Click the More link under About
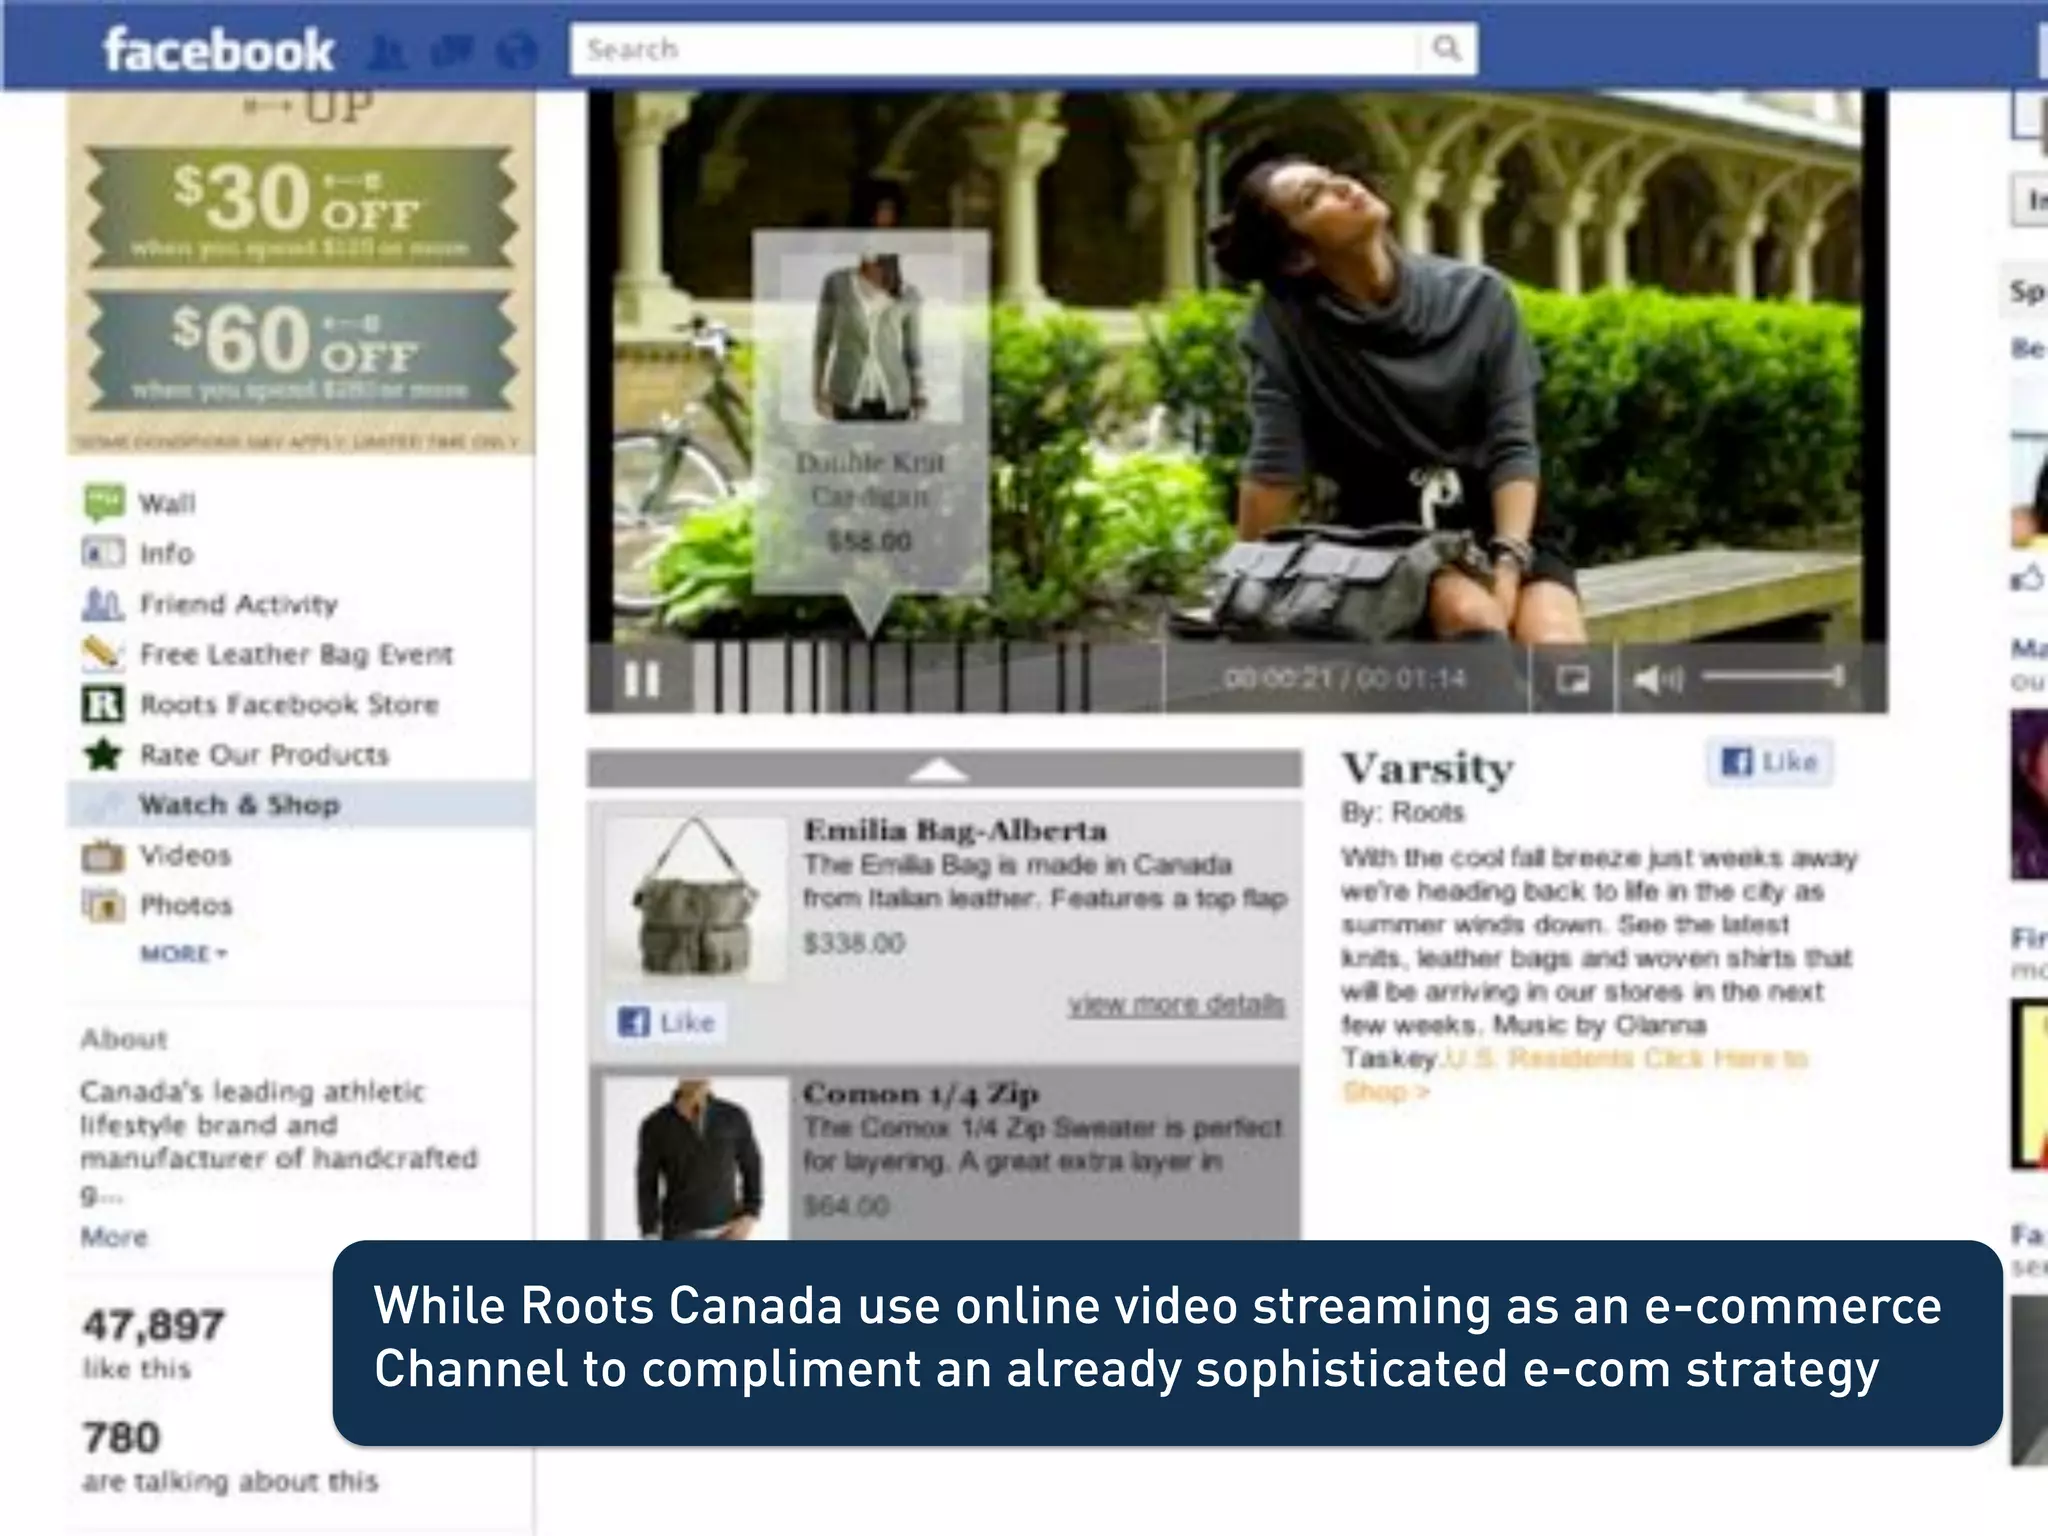The width and height of the screenshot is (2048, 1536). pyautogui.click(x=114, y=1237)
